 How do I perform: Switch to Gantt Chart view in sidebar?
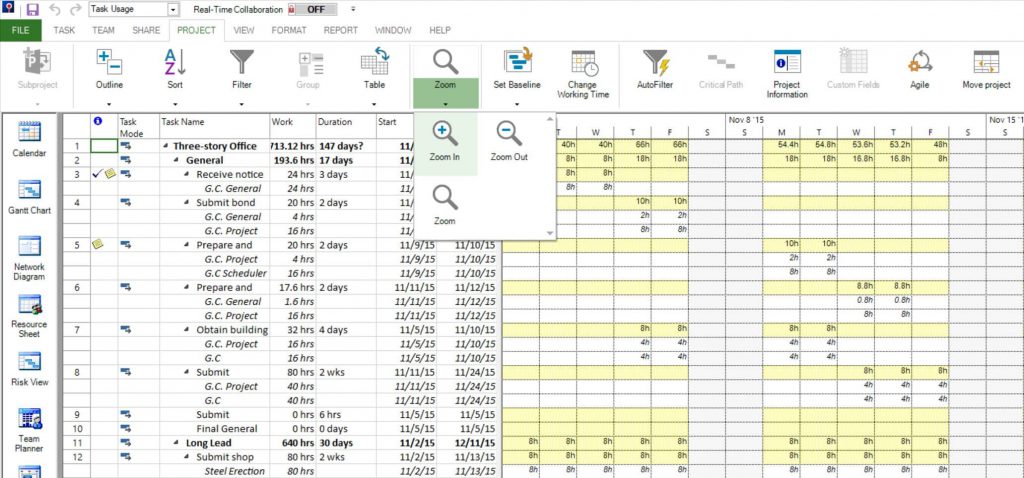29,197
